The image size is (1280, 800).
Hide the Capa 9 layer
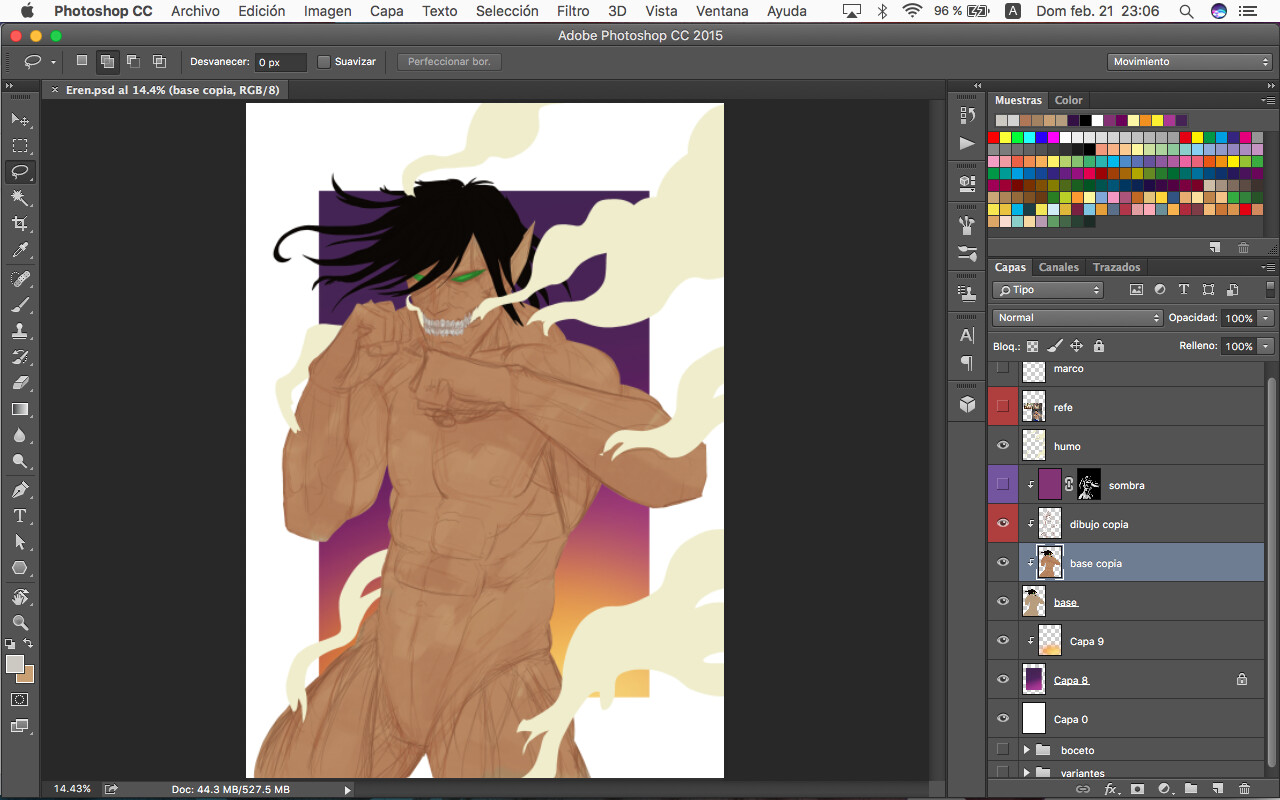(x=1003, y=641)
